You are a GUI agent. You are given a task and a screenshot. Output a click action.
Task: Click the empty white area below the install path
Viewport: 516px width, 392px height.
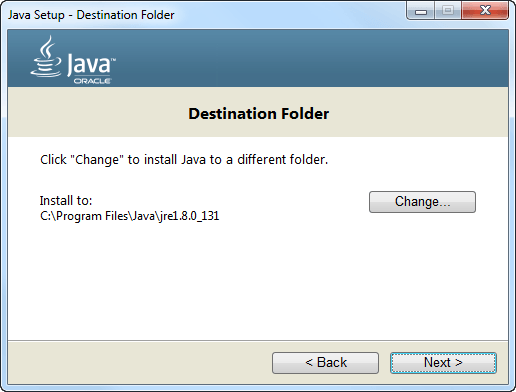coord(258,282)
